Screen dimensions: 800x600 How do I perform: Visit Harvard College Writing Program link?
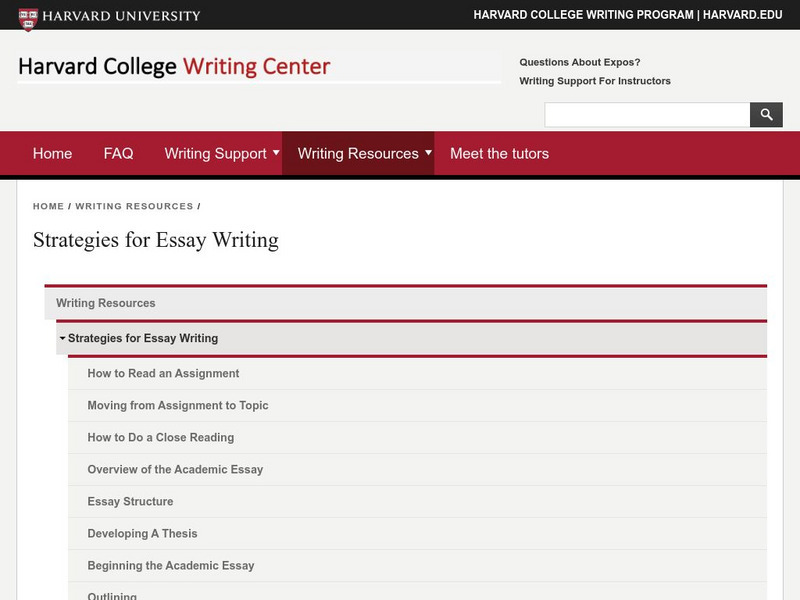click(x=583, y=15)
